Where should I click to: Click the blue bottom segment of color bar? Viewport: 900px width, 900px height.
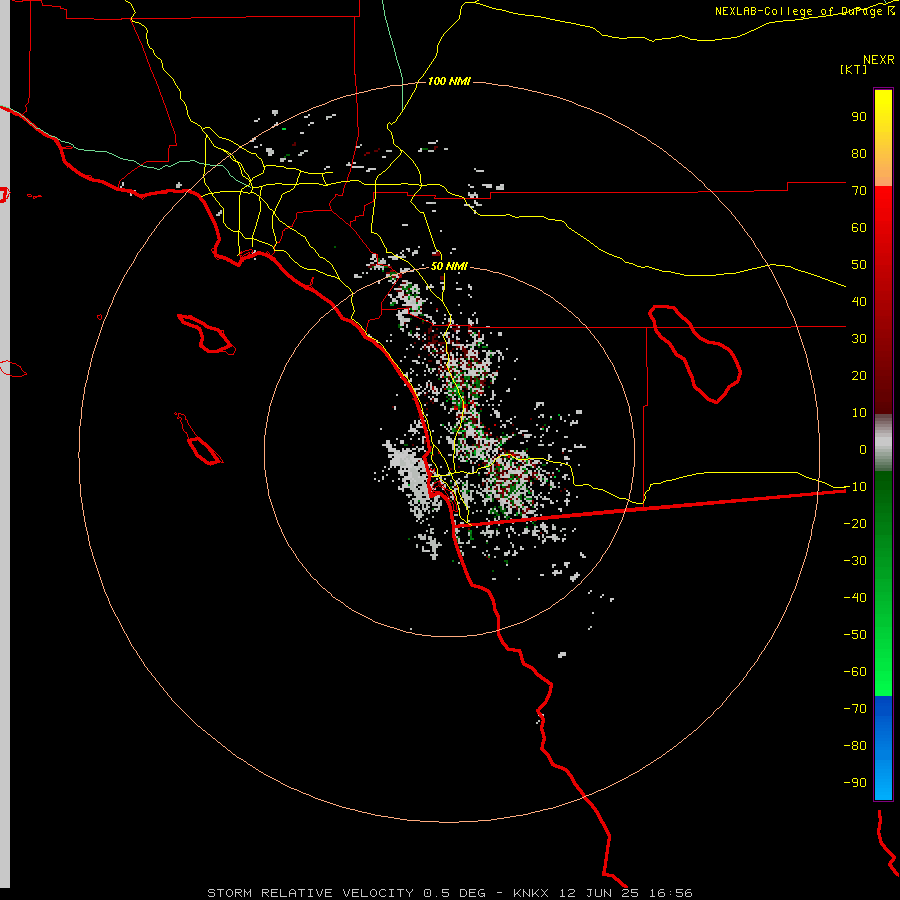pyautogui.click(x=883, y=748)
